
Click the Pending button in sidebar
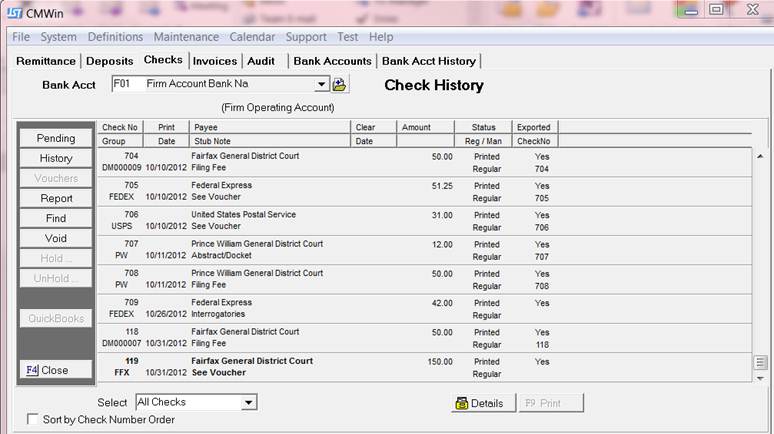point(56,138)
